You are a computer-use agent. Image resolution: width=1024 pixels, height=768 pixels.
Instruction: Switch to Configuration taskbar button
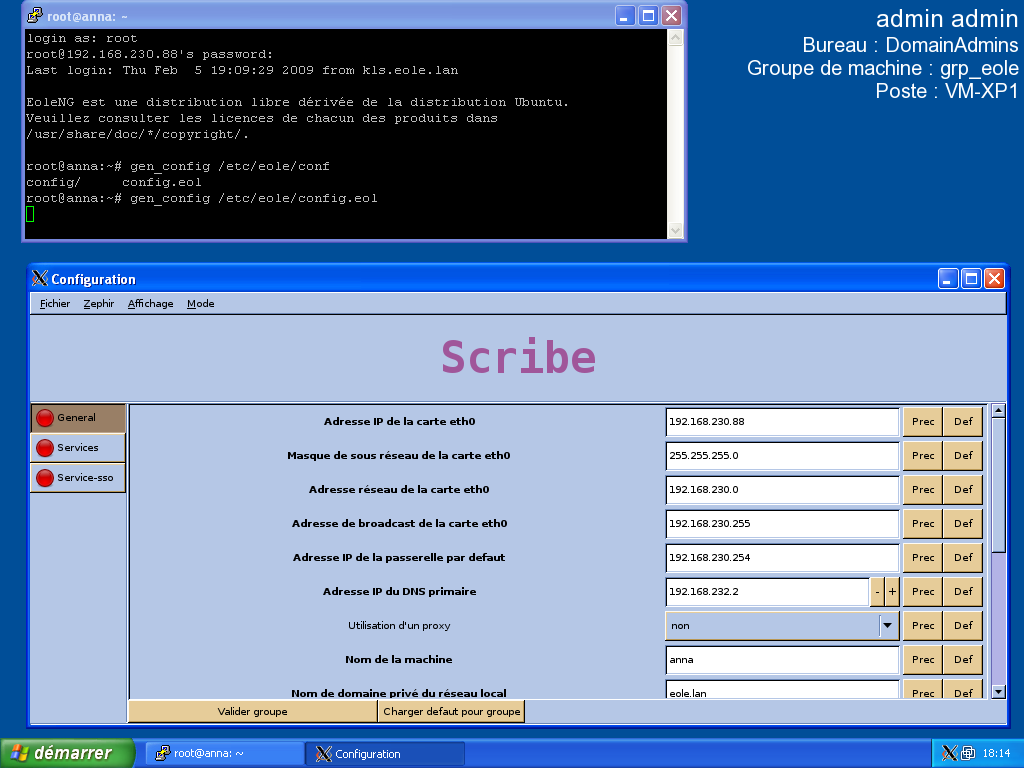point(385,754)
